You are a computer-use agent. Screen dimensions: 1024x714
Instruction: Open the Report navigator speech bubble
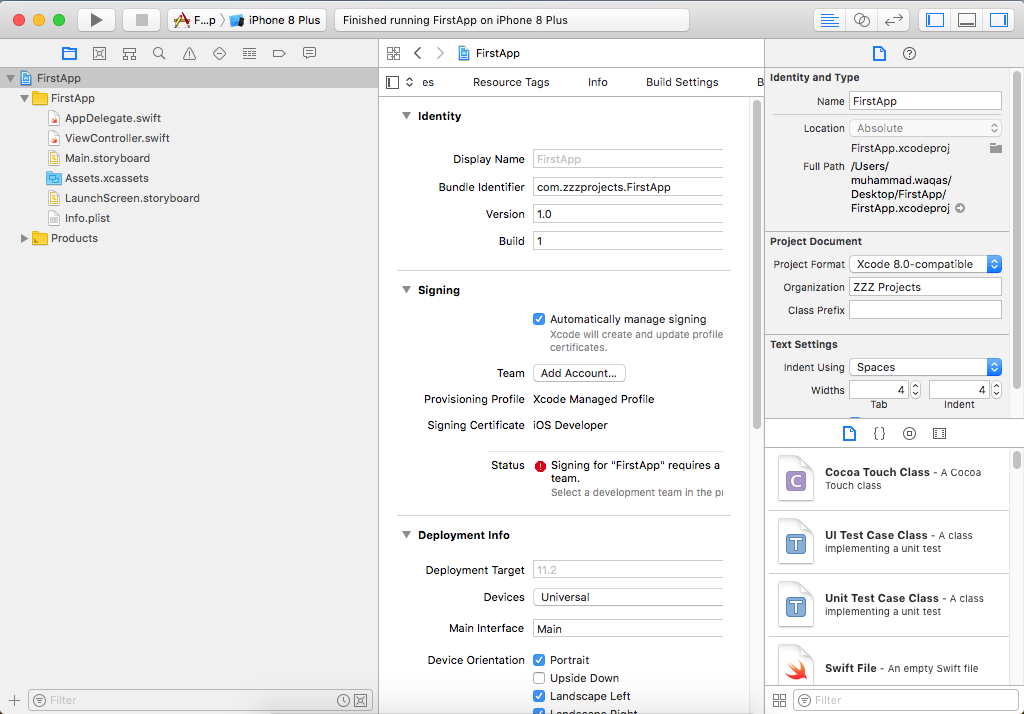click(x=310, y=54)
